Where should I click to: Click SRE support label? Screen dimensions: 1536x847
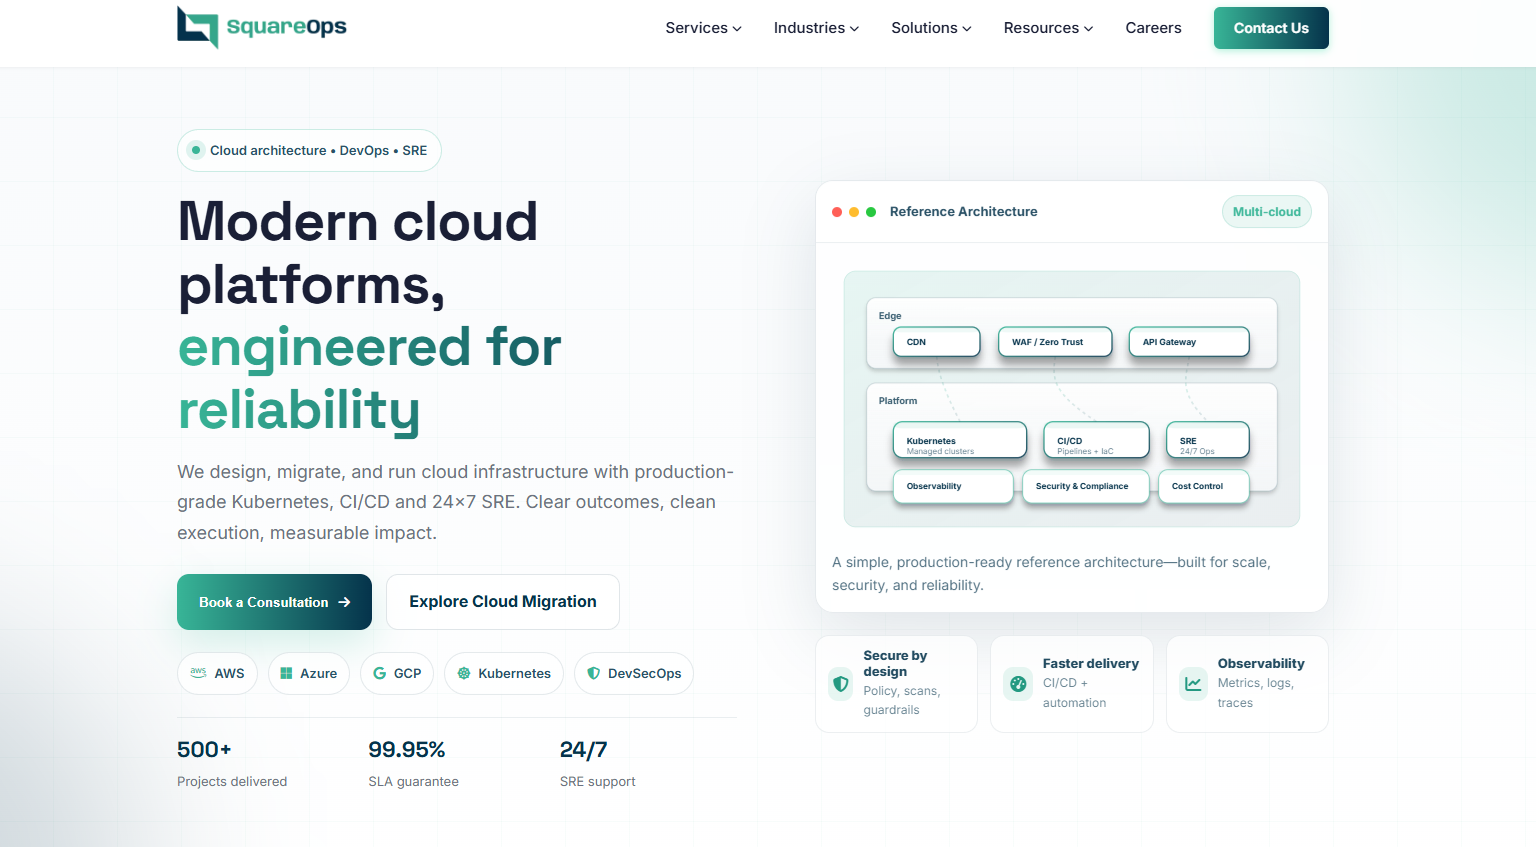(597, 782)
